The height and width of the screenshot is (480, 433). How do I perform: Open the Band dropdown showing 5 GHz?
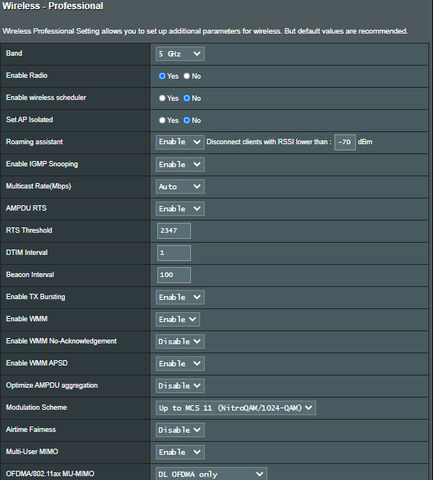point(180,54)
